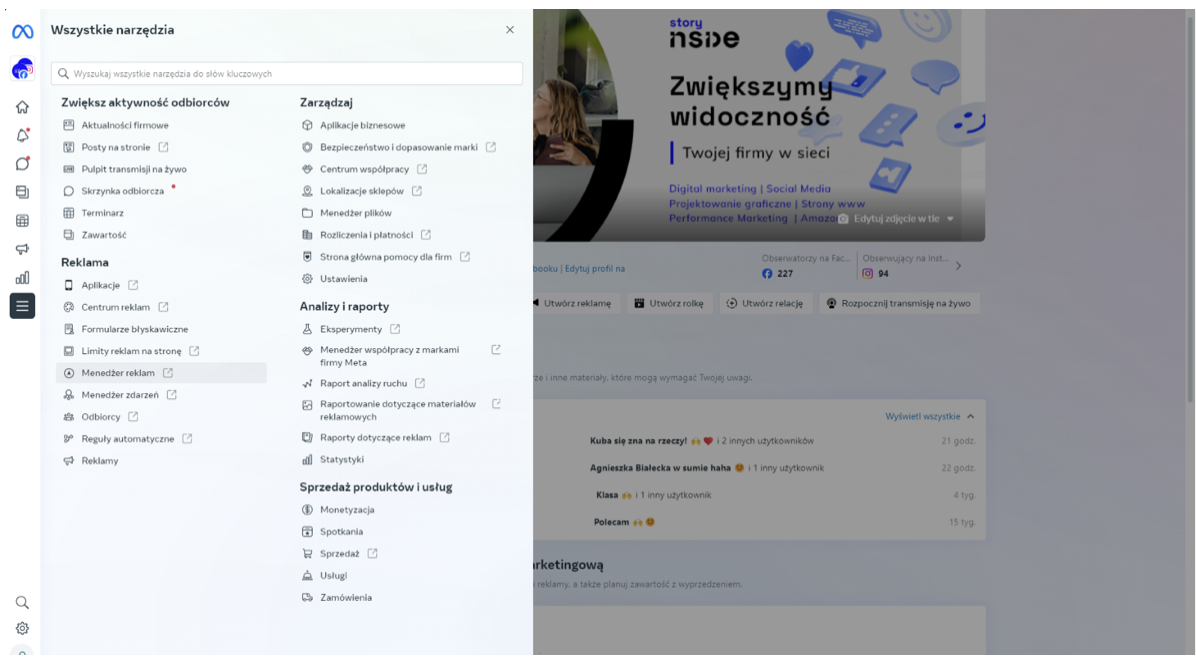Click the Edytuj profil na link

595,269
